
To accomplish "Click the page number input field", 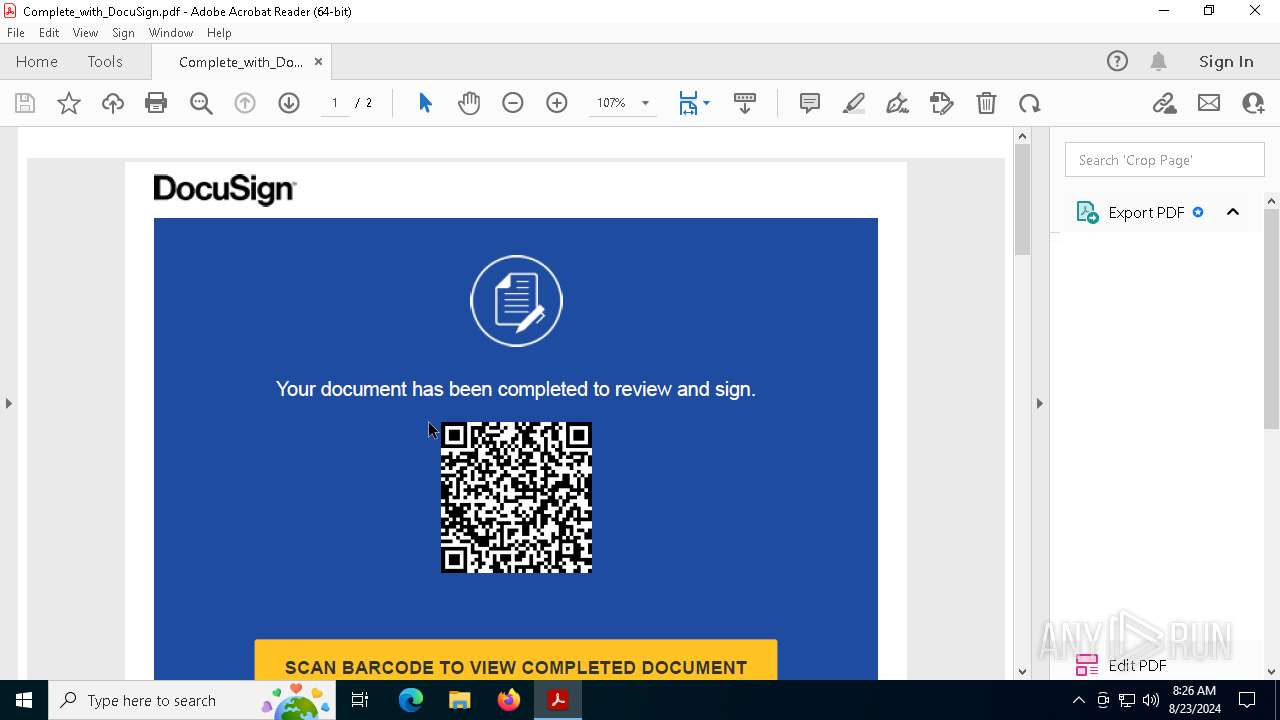I will pos(335,103).
